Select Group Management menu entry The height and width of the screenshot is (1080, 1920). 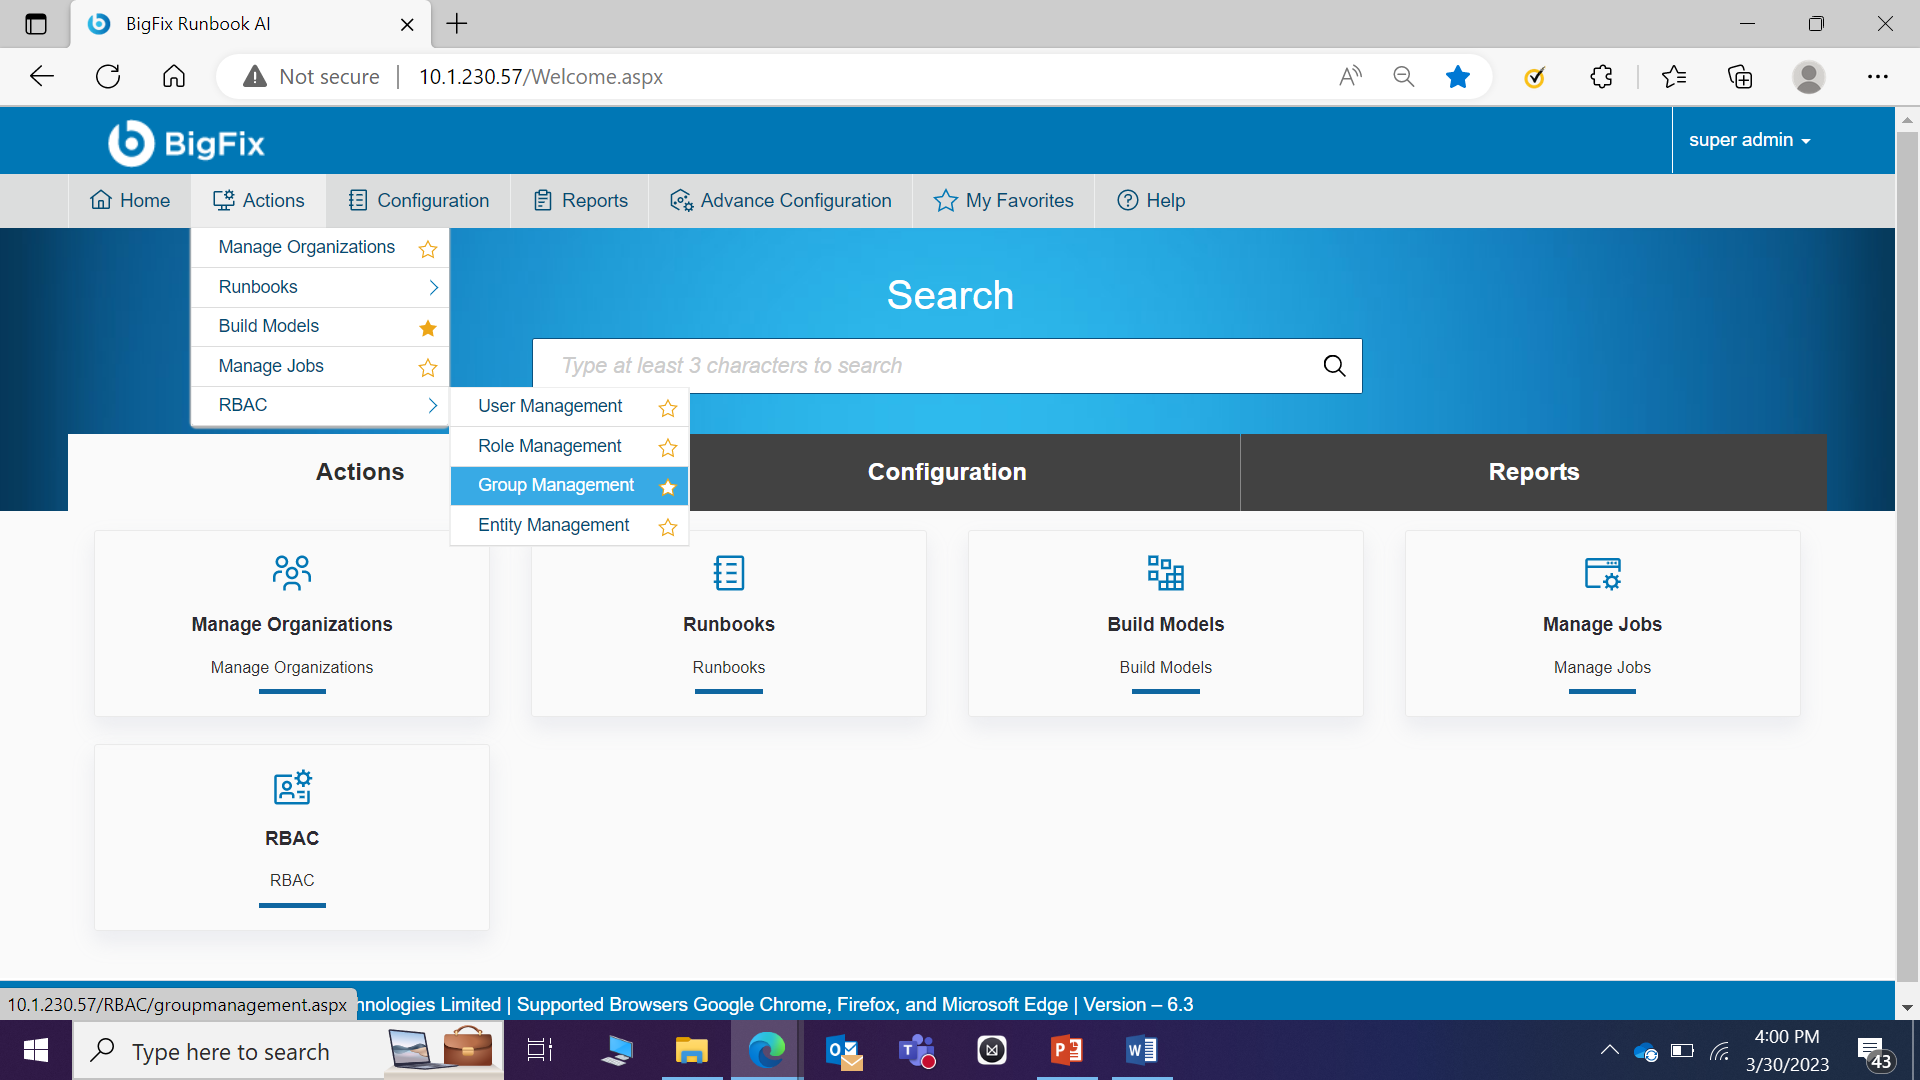coord(556,485)
